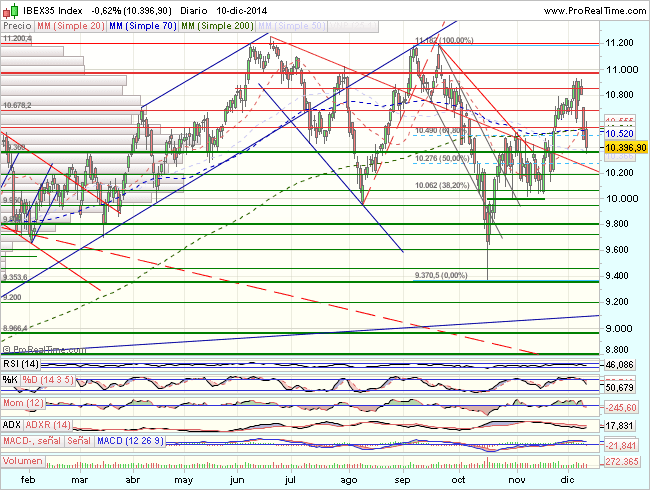The image size is (650, 490).
Task: Click the faded MM (Simple 50) legend label
Action: 292,26
